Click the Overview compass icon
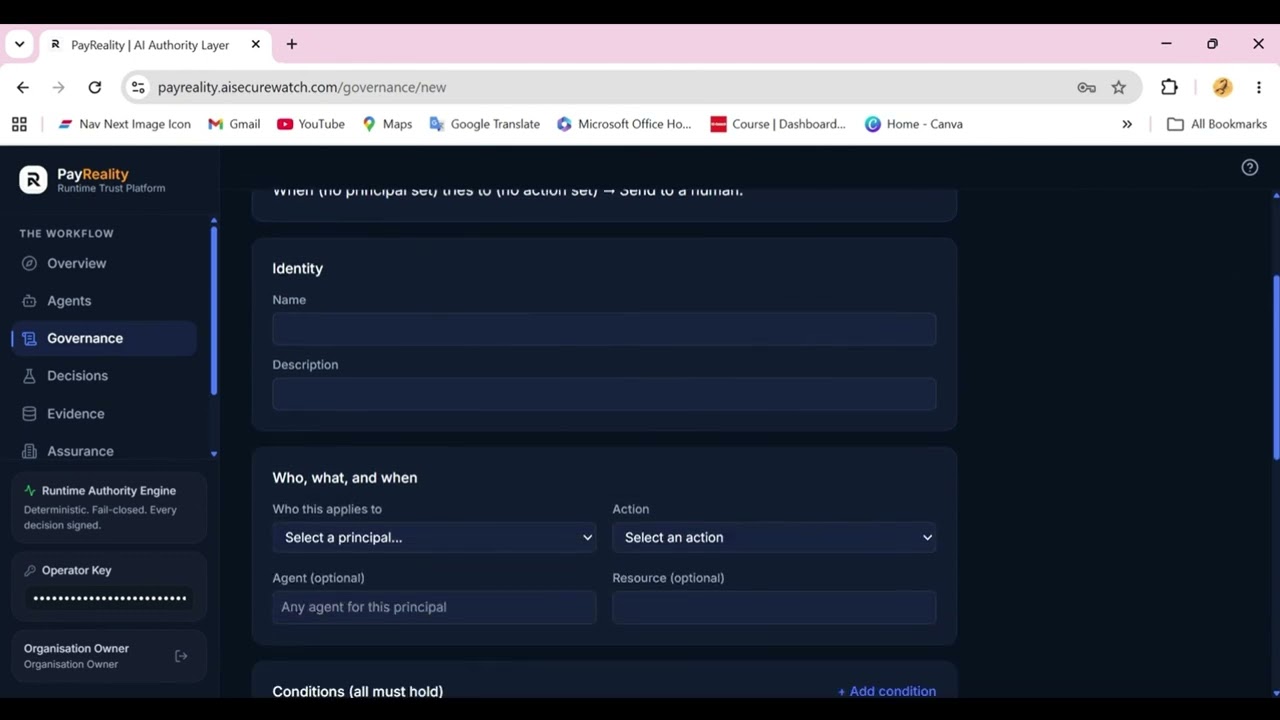 [29, 263]
